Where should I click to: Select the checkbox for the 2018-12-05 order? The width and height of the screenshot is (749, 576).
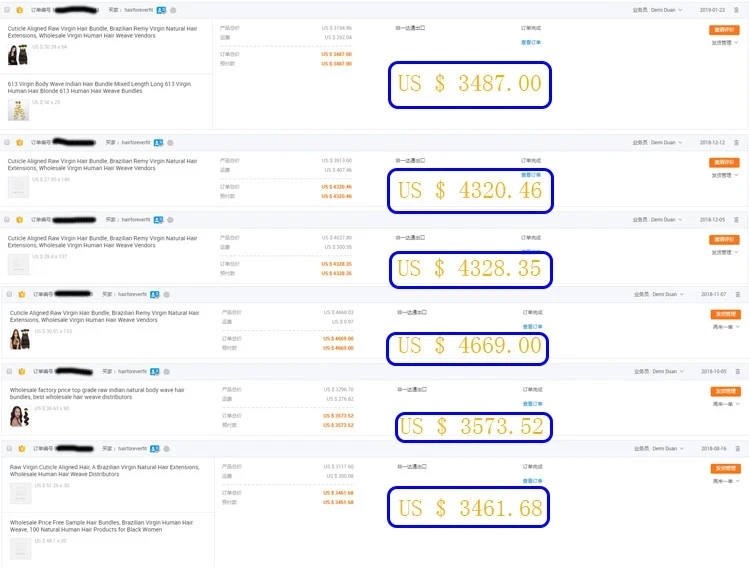click(7, 220)
